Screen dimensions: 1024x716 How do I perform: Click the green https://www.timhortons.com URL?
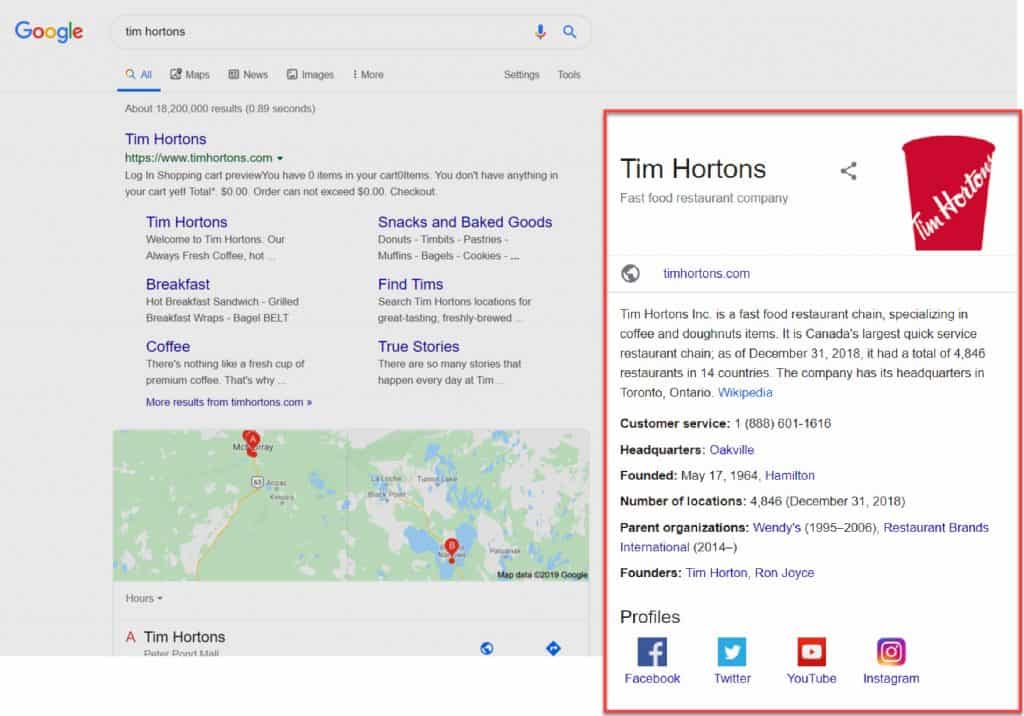point(199,158)
